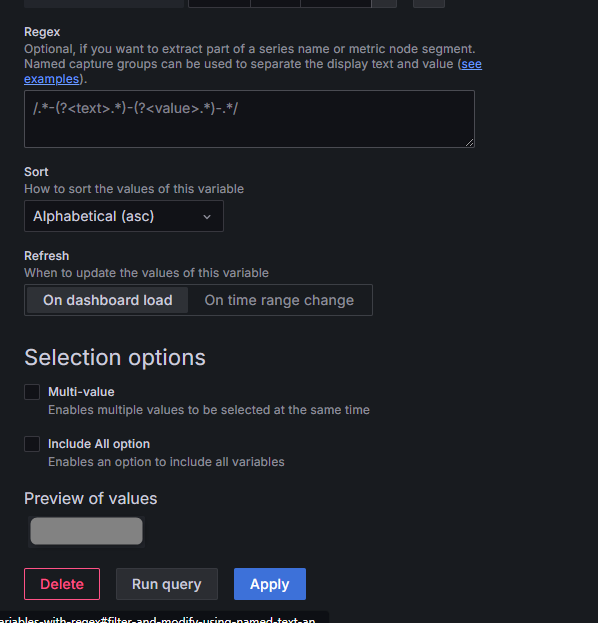The height and width of the screenshot is (623, 598).
Task: Apply the variable changes
Action: (x=270, y=584)
